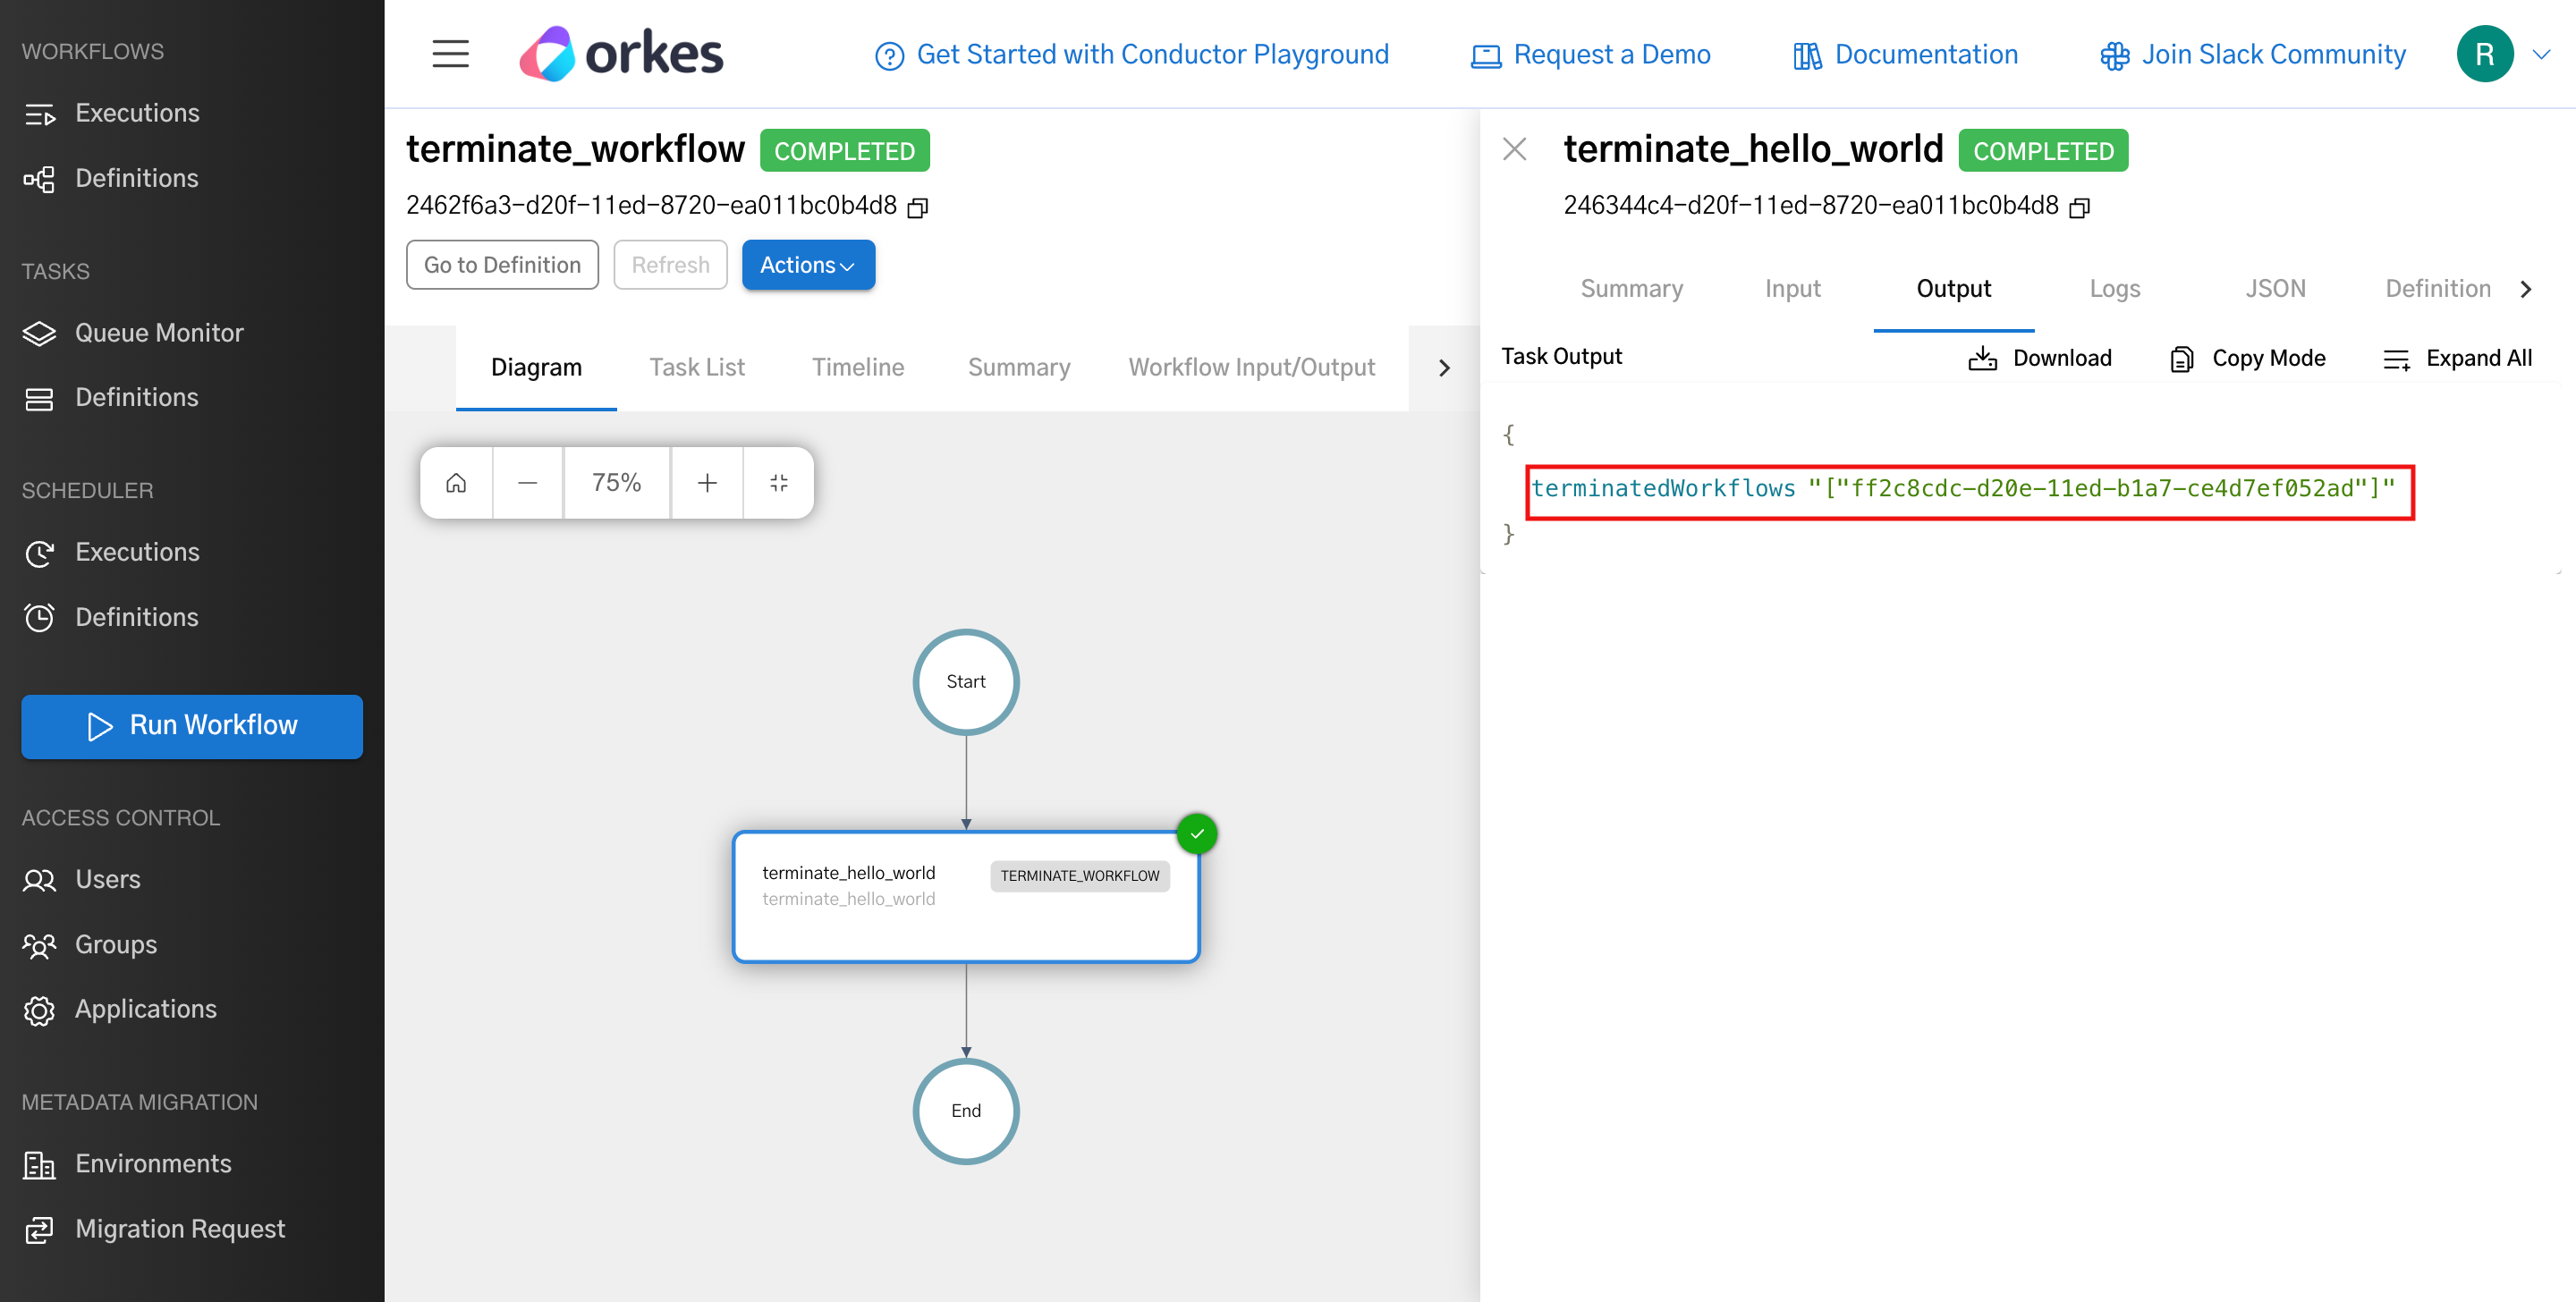Copy the terminate_workflow execution ID

click(x=919, y=207)
